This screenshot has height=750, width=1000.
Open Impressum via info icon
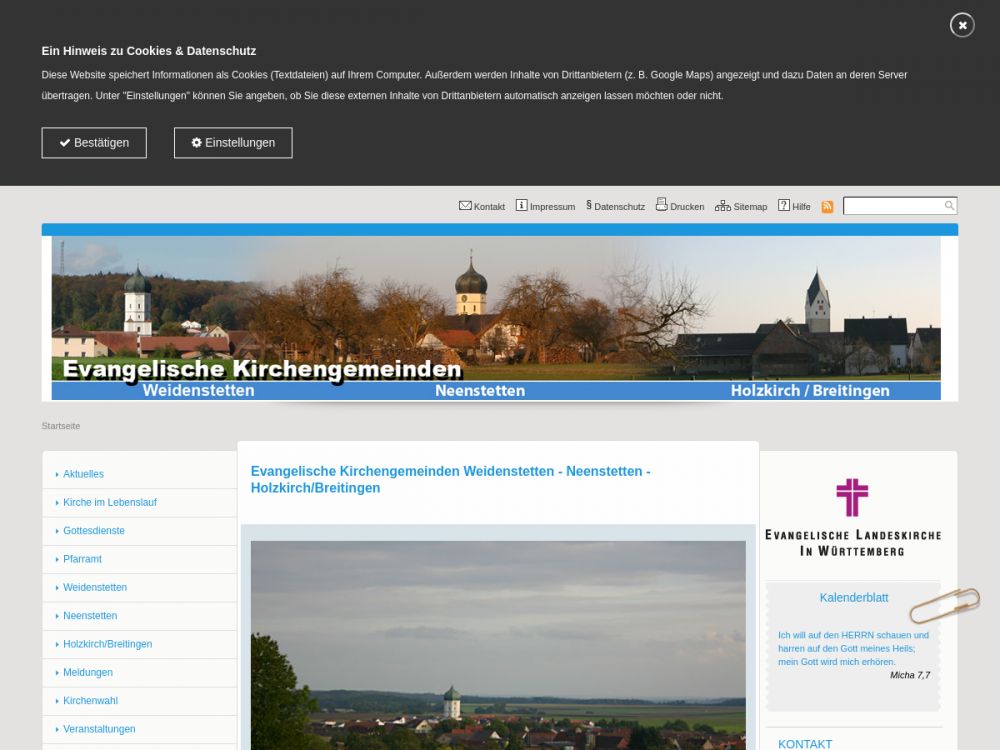click(521, 205)
